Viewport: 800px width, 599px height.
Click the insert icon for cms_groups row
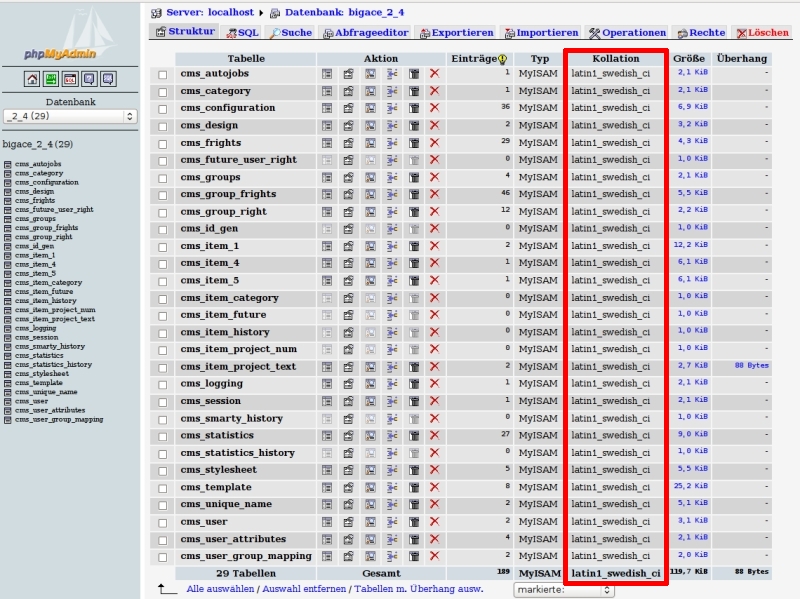click(392, 177)
